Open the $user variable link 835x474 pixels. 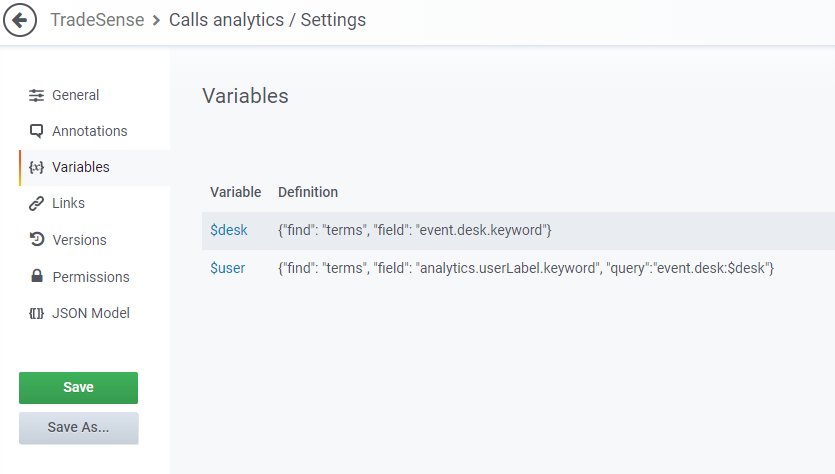point(227,268)
